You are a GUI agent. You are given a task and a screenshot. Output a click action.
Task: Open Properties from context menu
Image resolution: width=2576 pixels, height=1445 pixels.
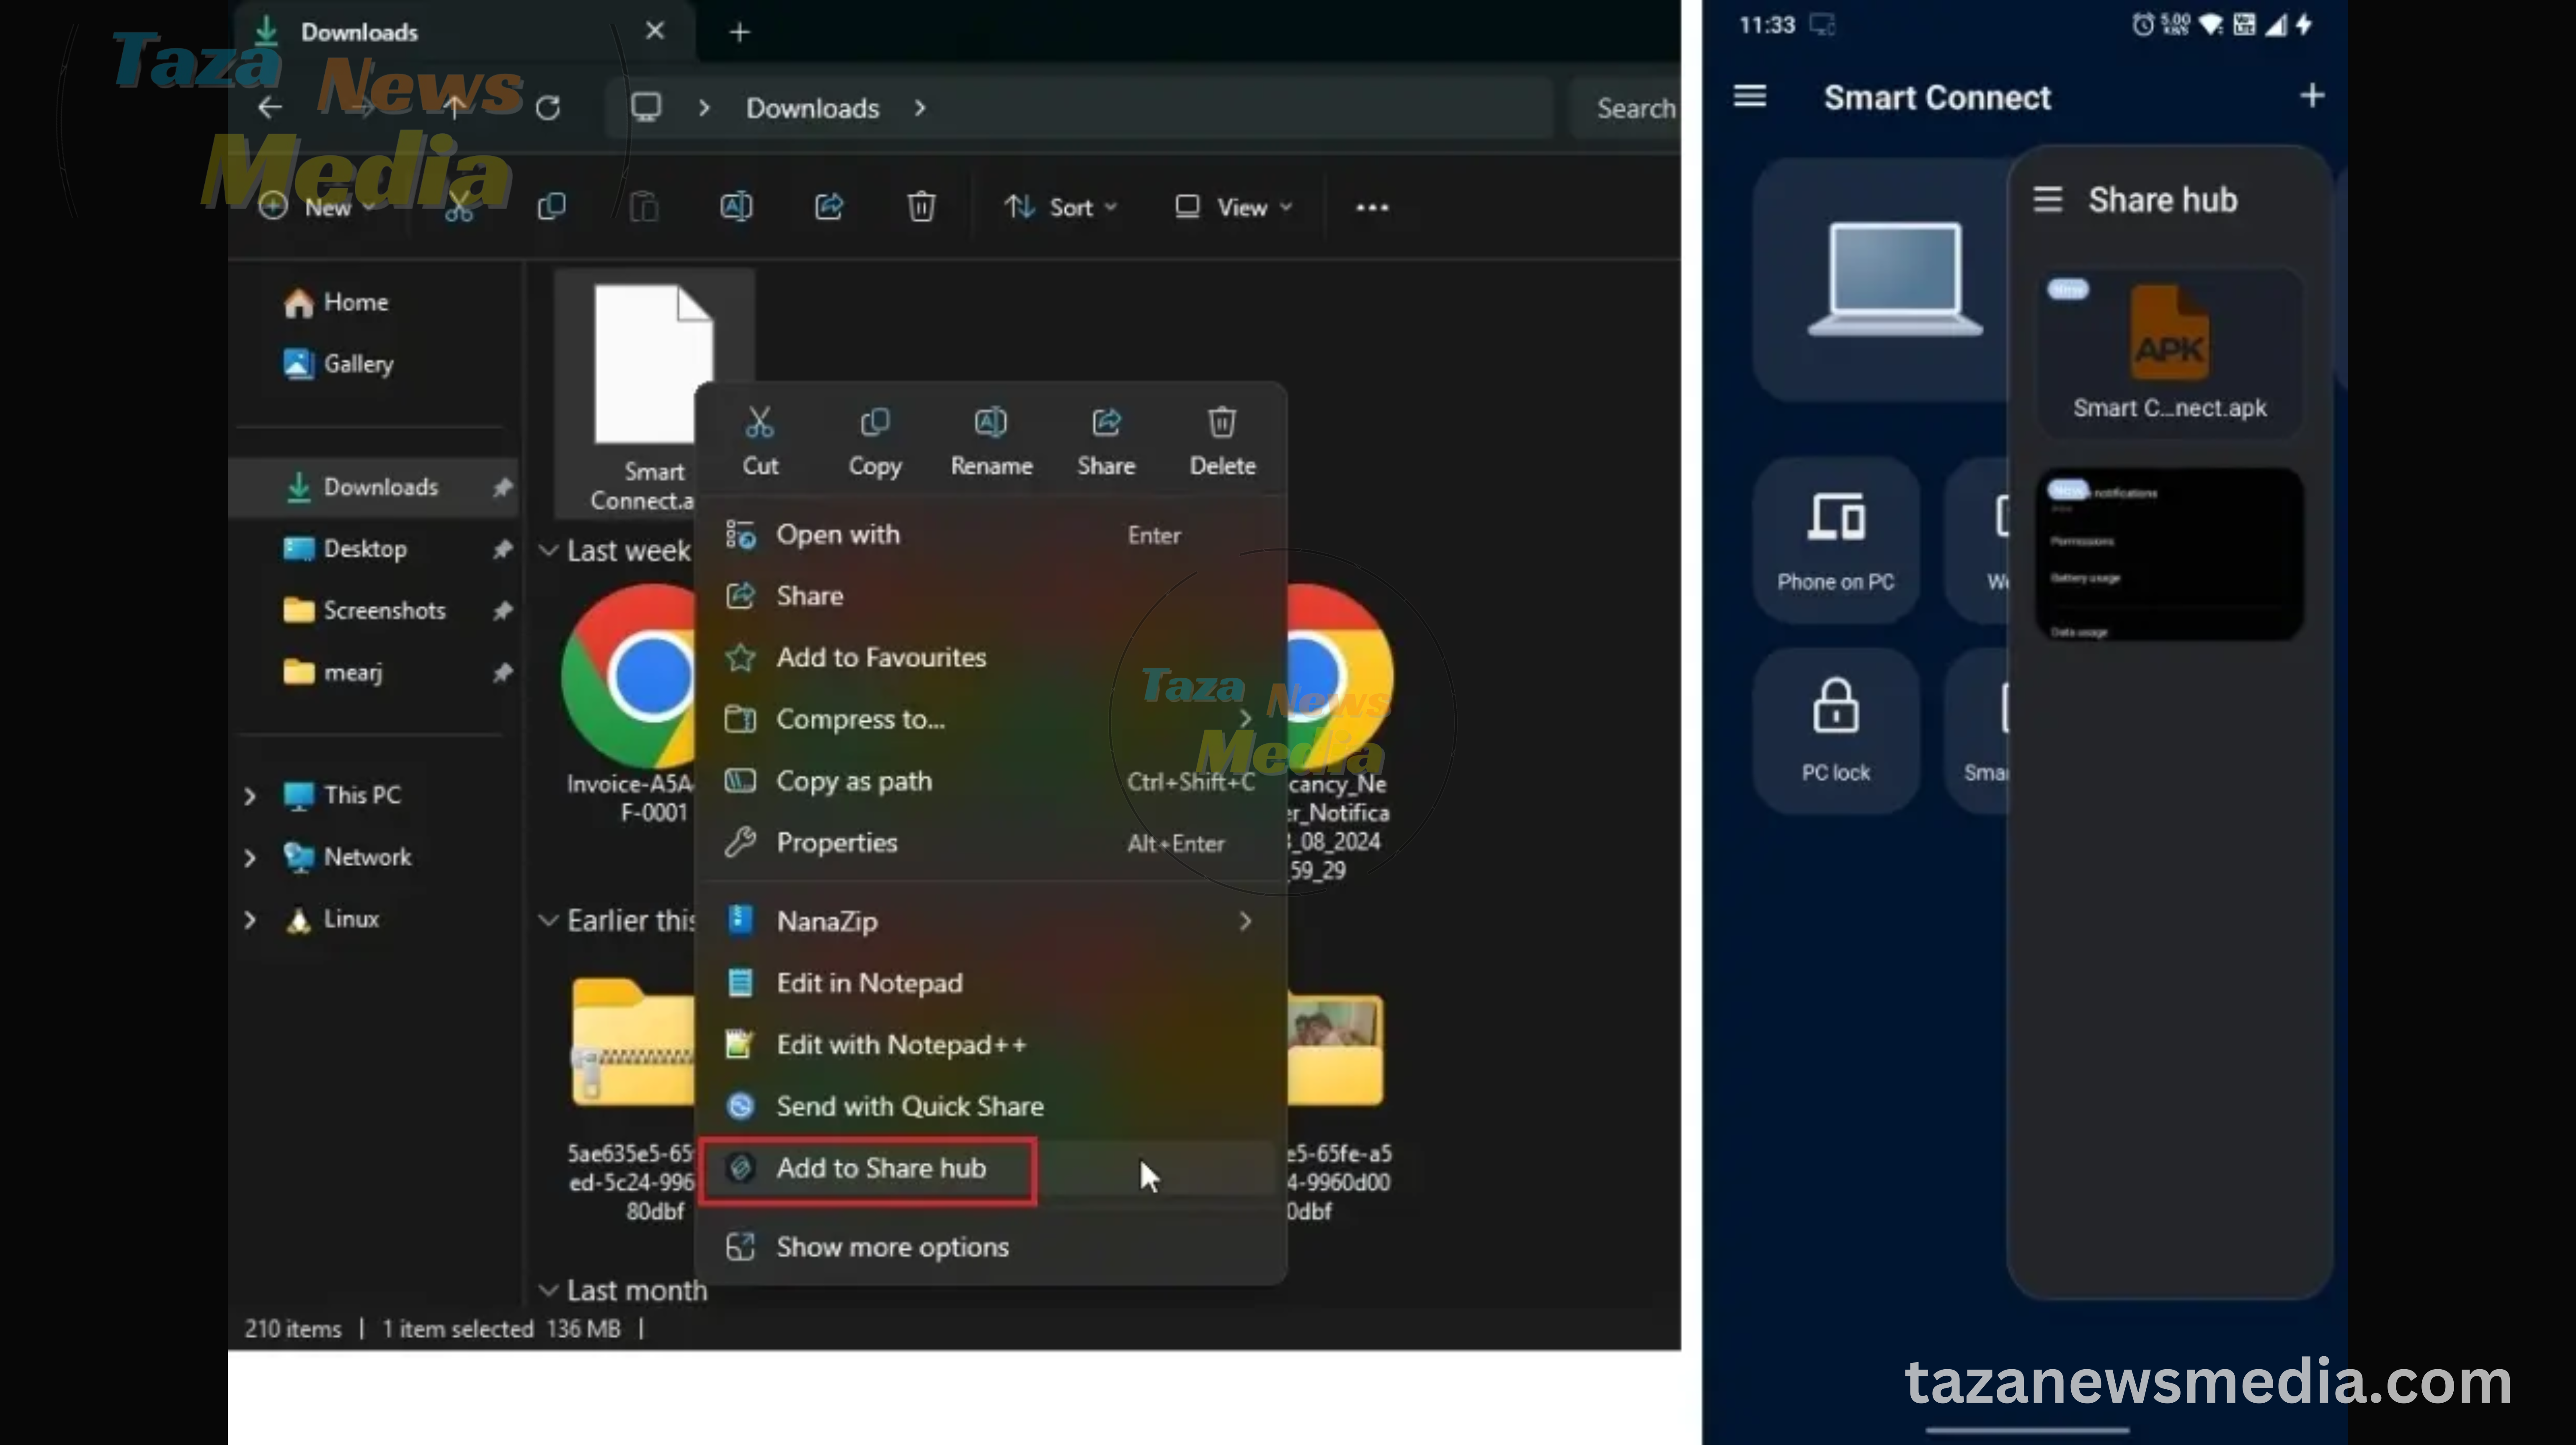[x=990, y=843]
